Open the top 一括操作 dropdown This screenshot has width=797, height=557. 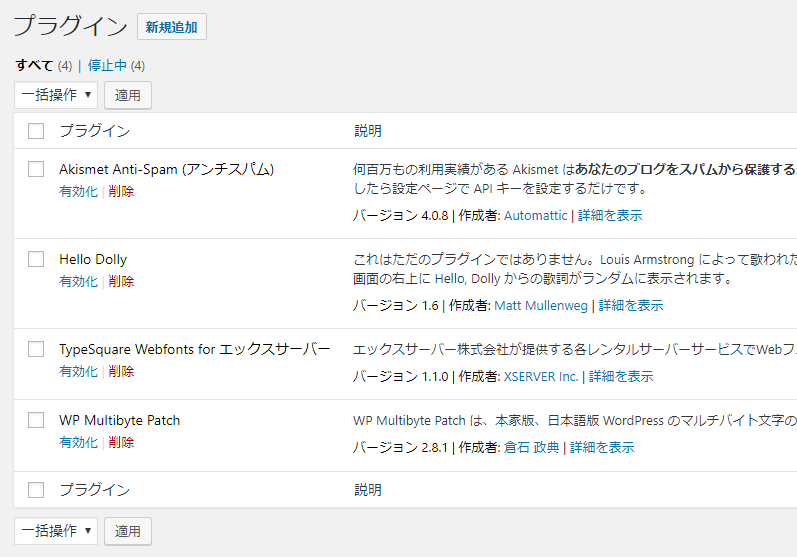click(56, 96)
